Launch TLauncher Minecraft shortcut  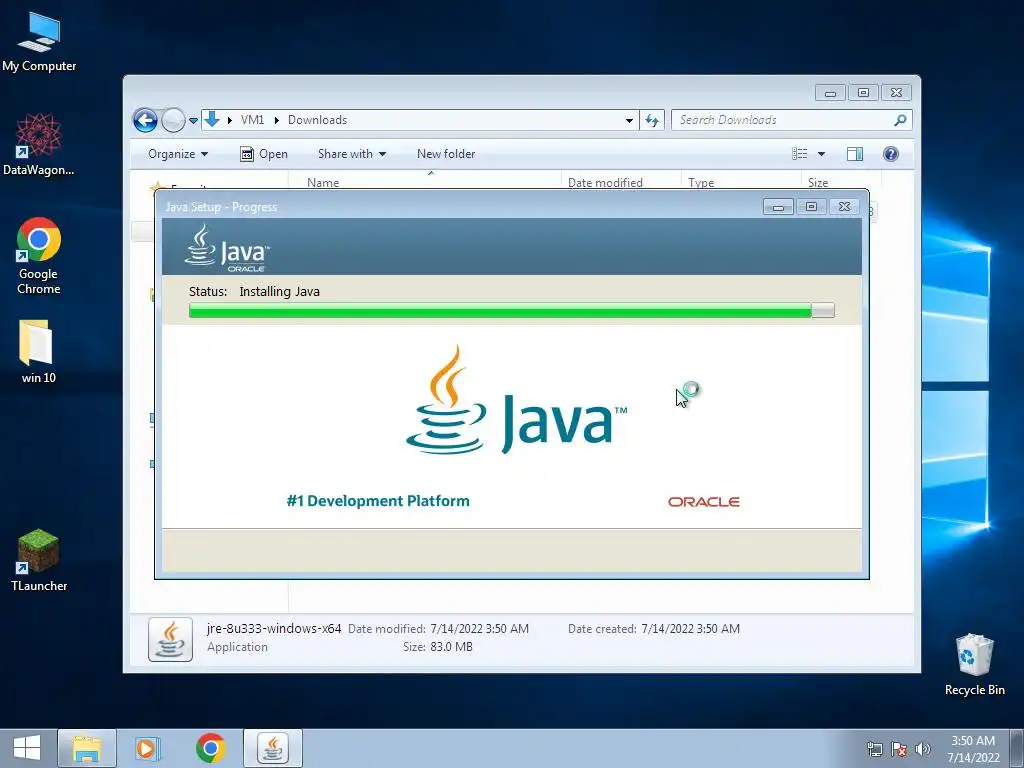(x=39, y=560)
